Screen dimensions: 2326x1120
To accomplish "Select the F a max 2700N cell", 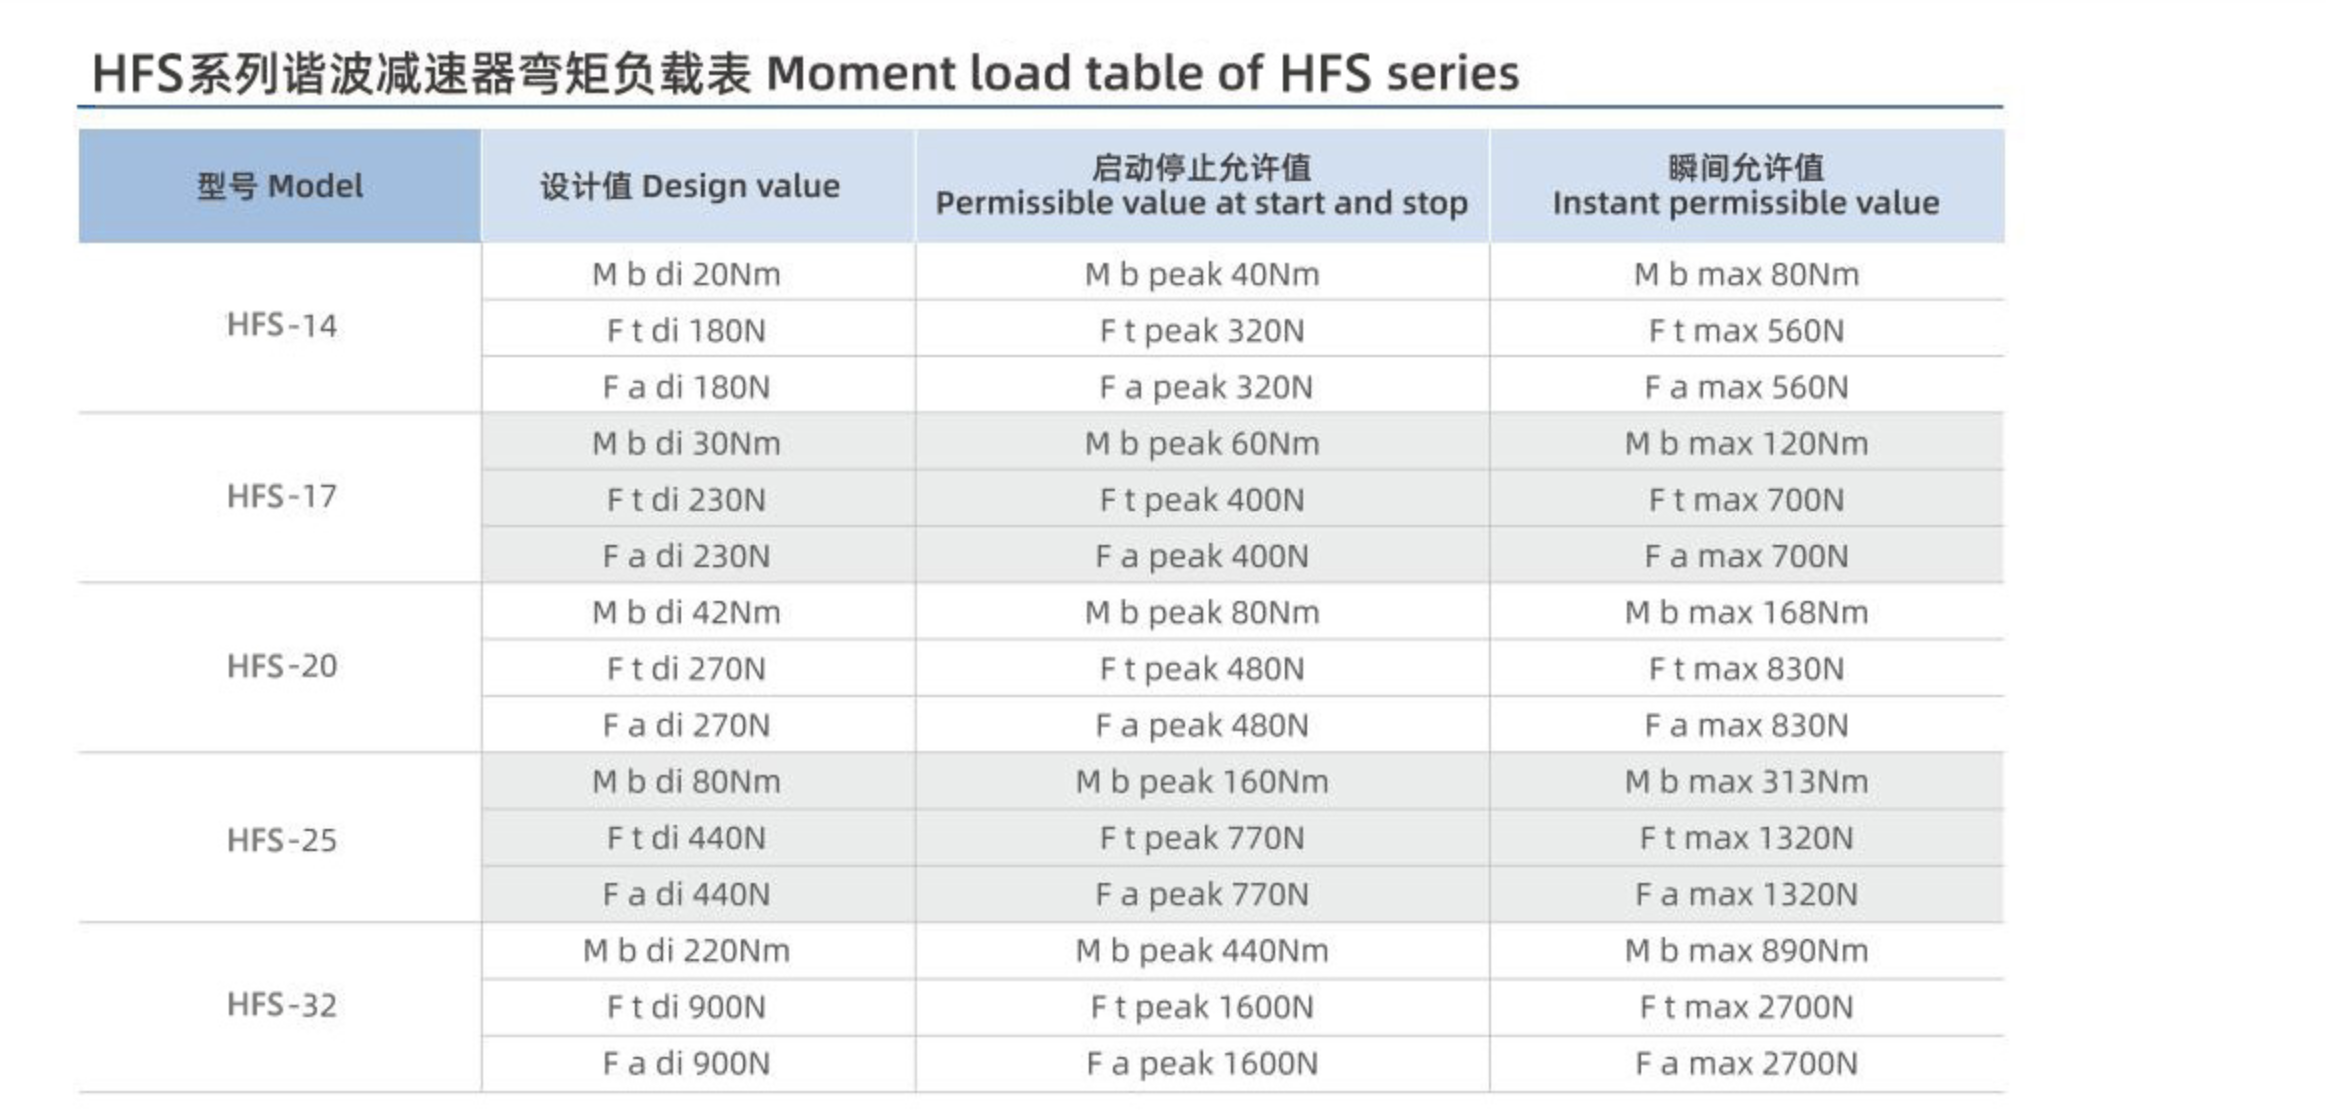I will tap(1745, 1063).
